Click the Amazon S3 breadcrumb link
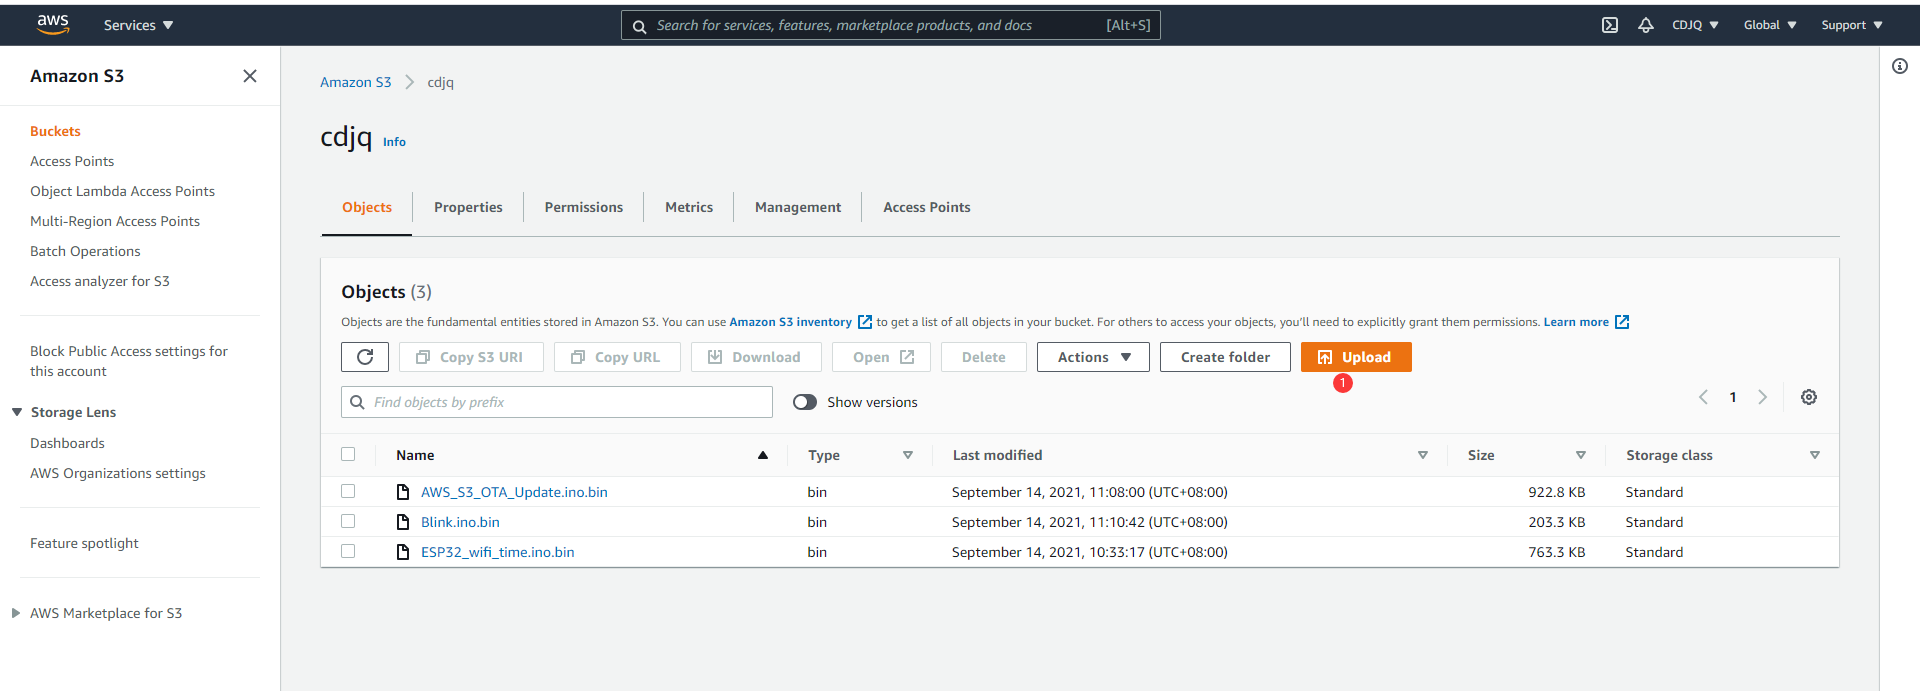 [356, 82]
